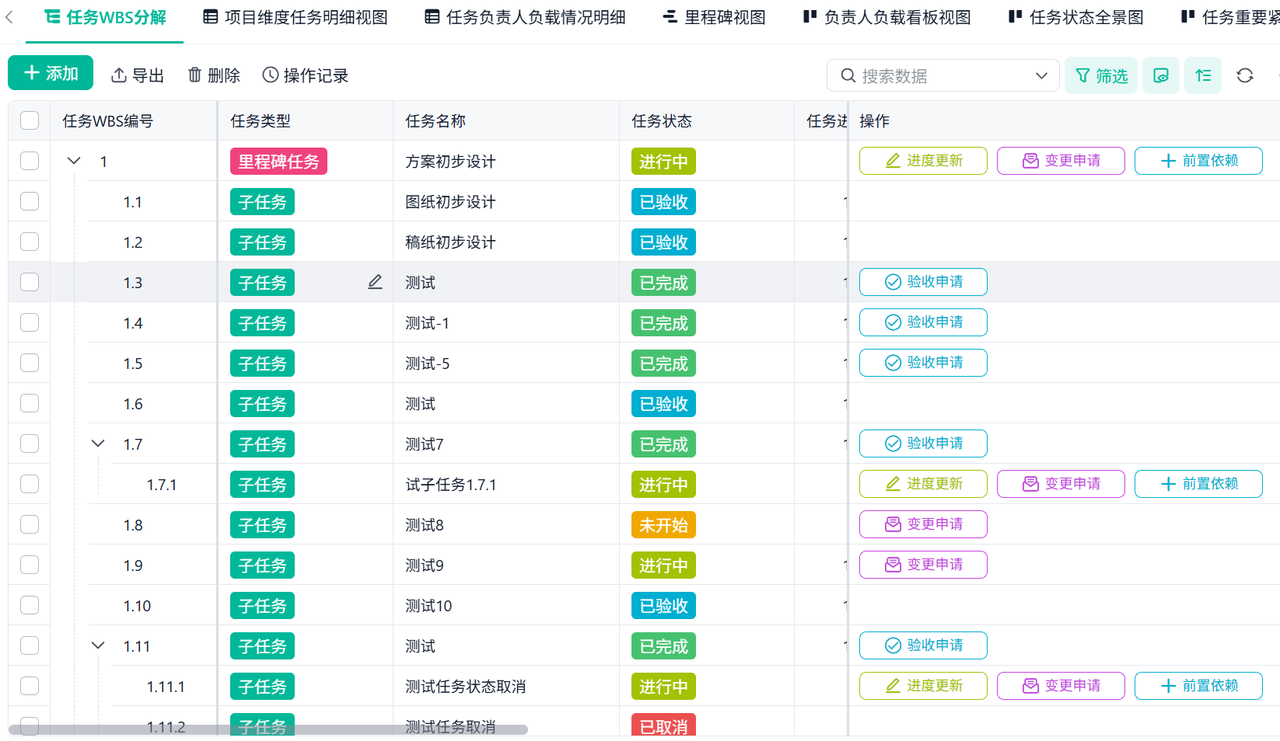Check the box for row 1.9
1280x741 pixels.
coord(29,565)
